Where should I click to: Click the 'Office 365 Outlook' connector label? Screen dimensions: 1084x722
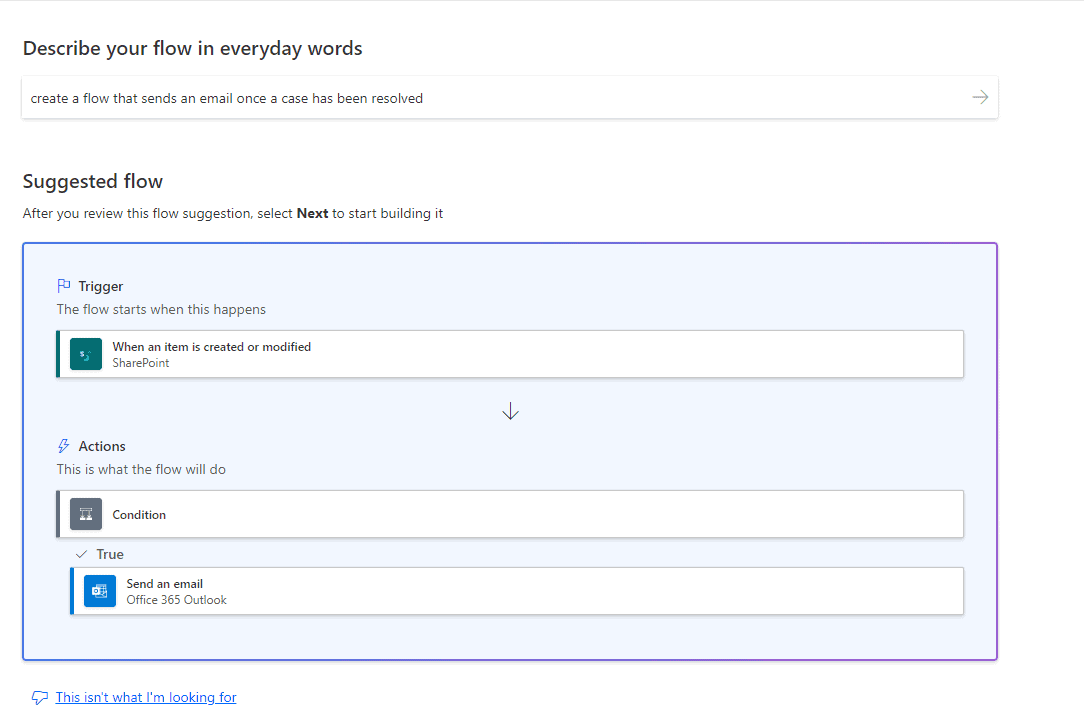pyautogui.click(x=176, y=600)
